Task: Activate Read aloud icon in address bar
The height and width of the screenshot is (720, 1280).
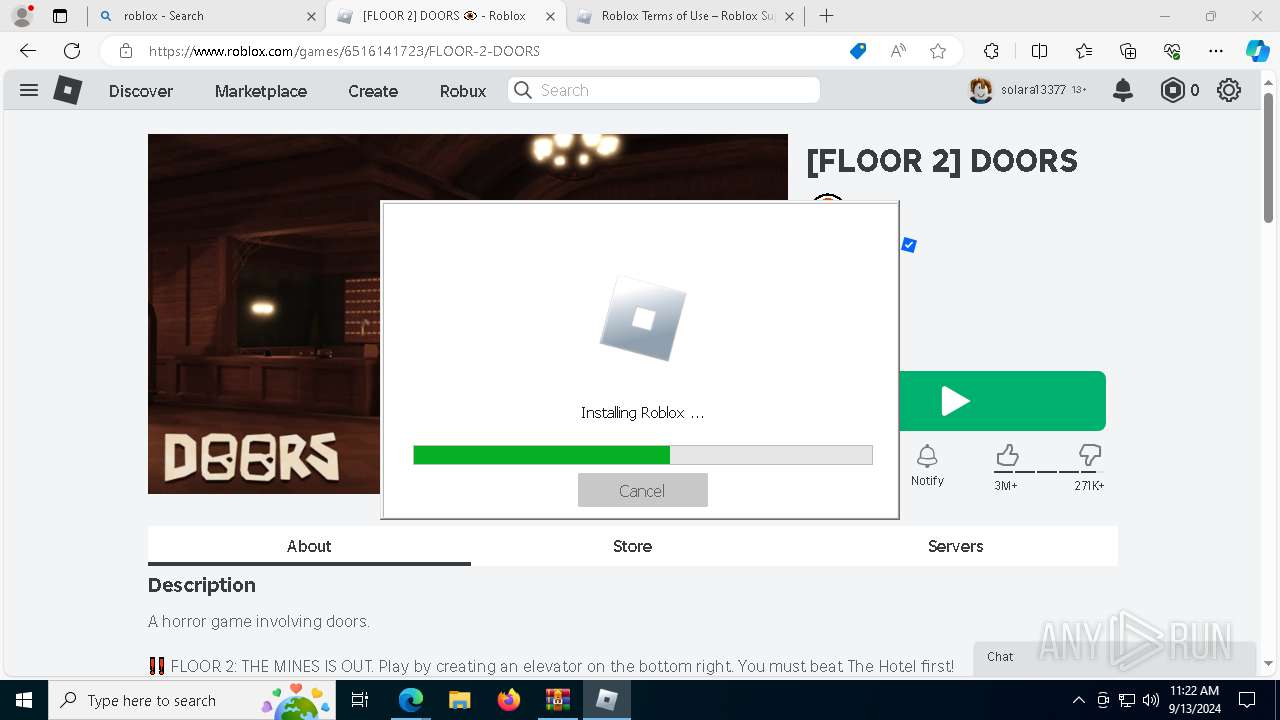Action: 898,51
